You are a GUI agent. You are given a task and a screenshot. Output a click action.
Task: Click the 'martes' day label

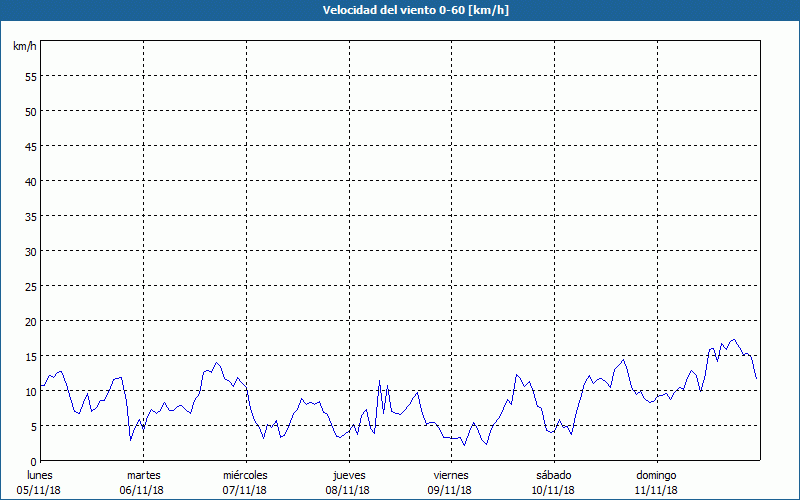click(143, 475)
